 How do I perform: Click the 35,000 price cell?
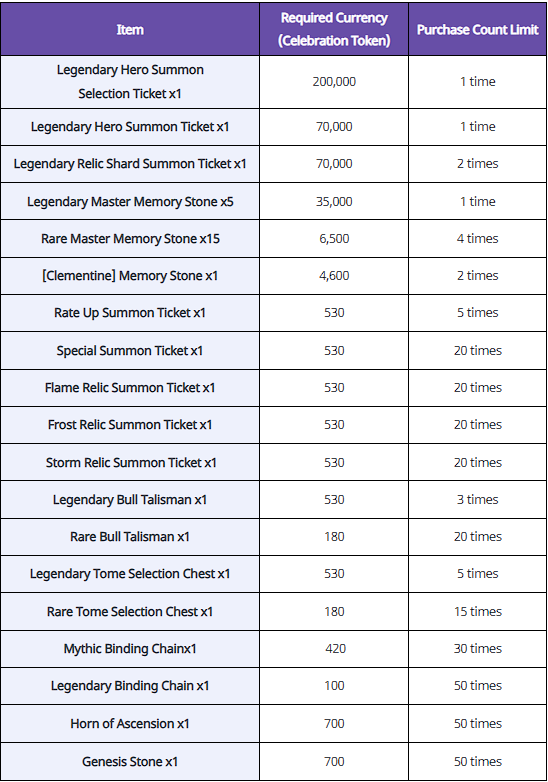point(334,201)
